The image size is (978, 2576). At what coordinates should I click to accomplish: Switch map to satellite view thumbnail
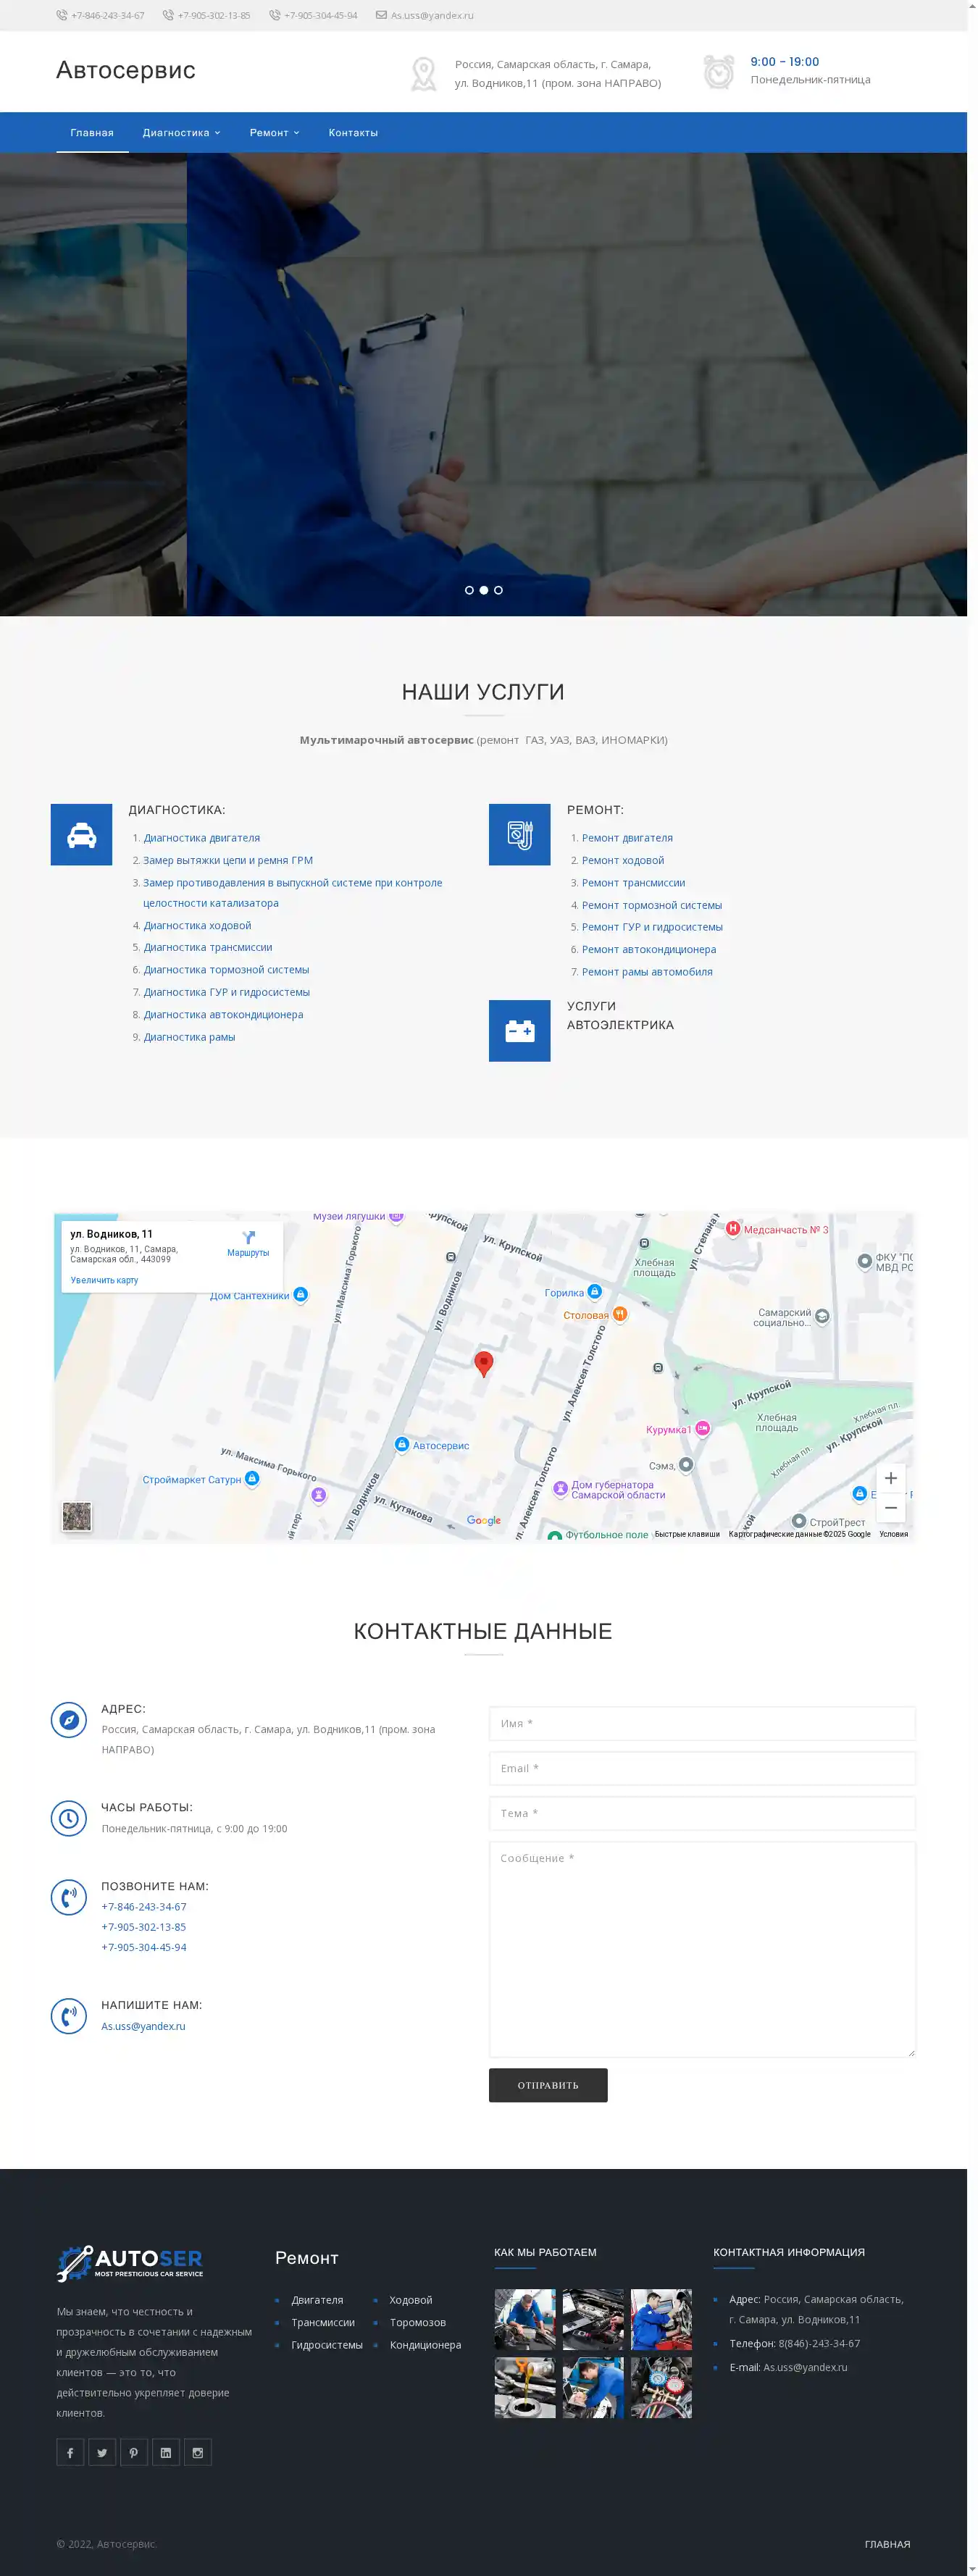point(77,1516)
